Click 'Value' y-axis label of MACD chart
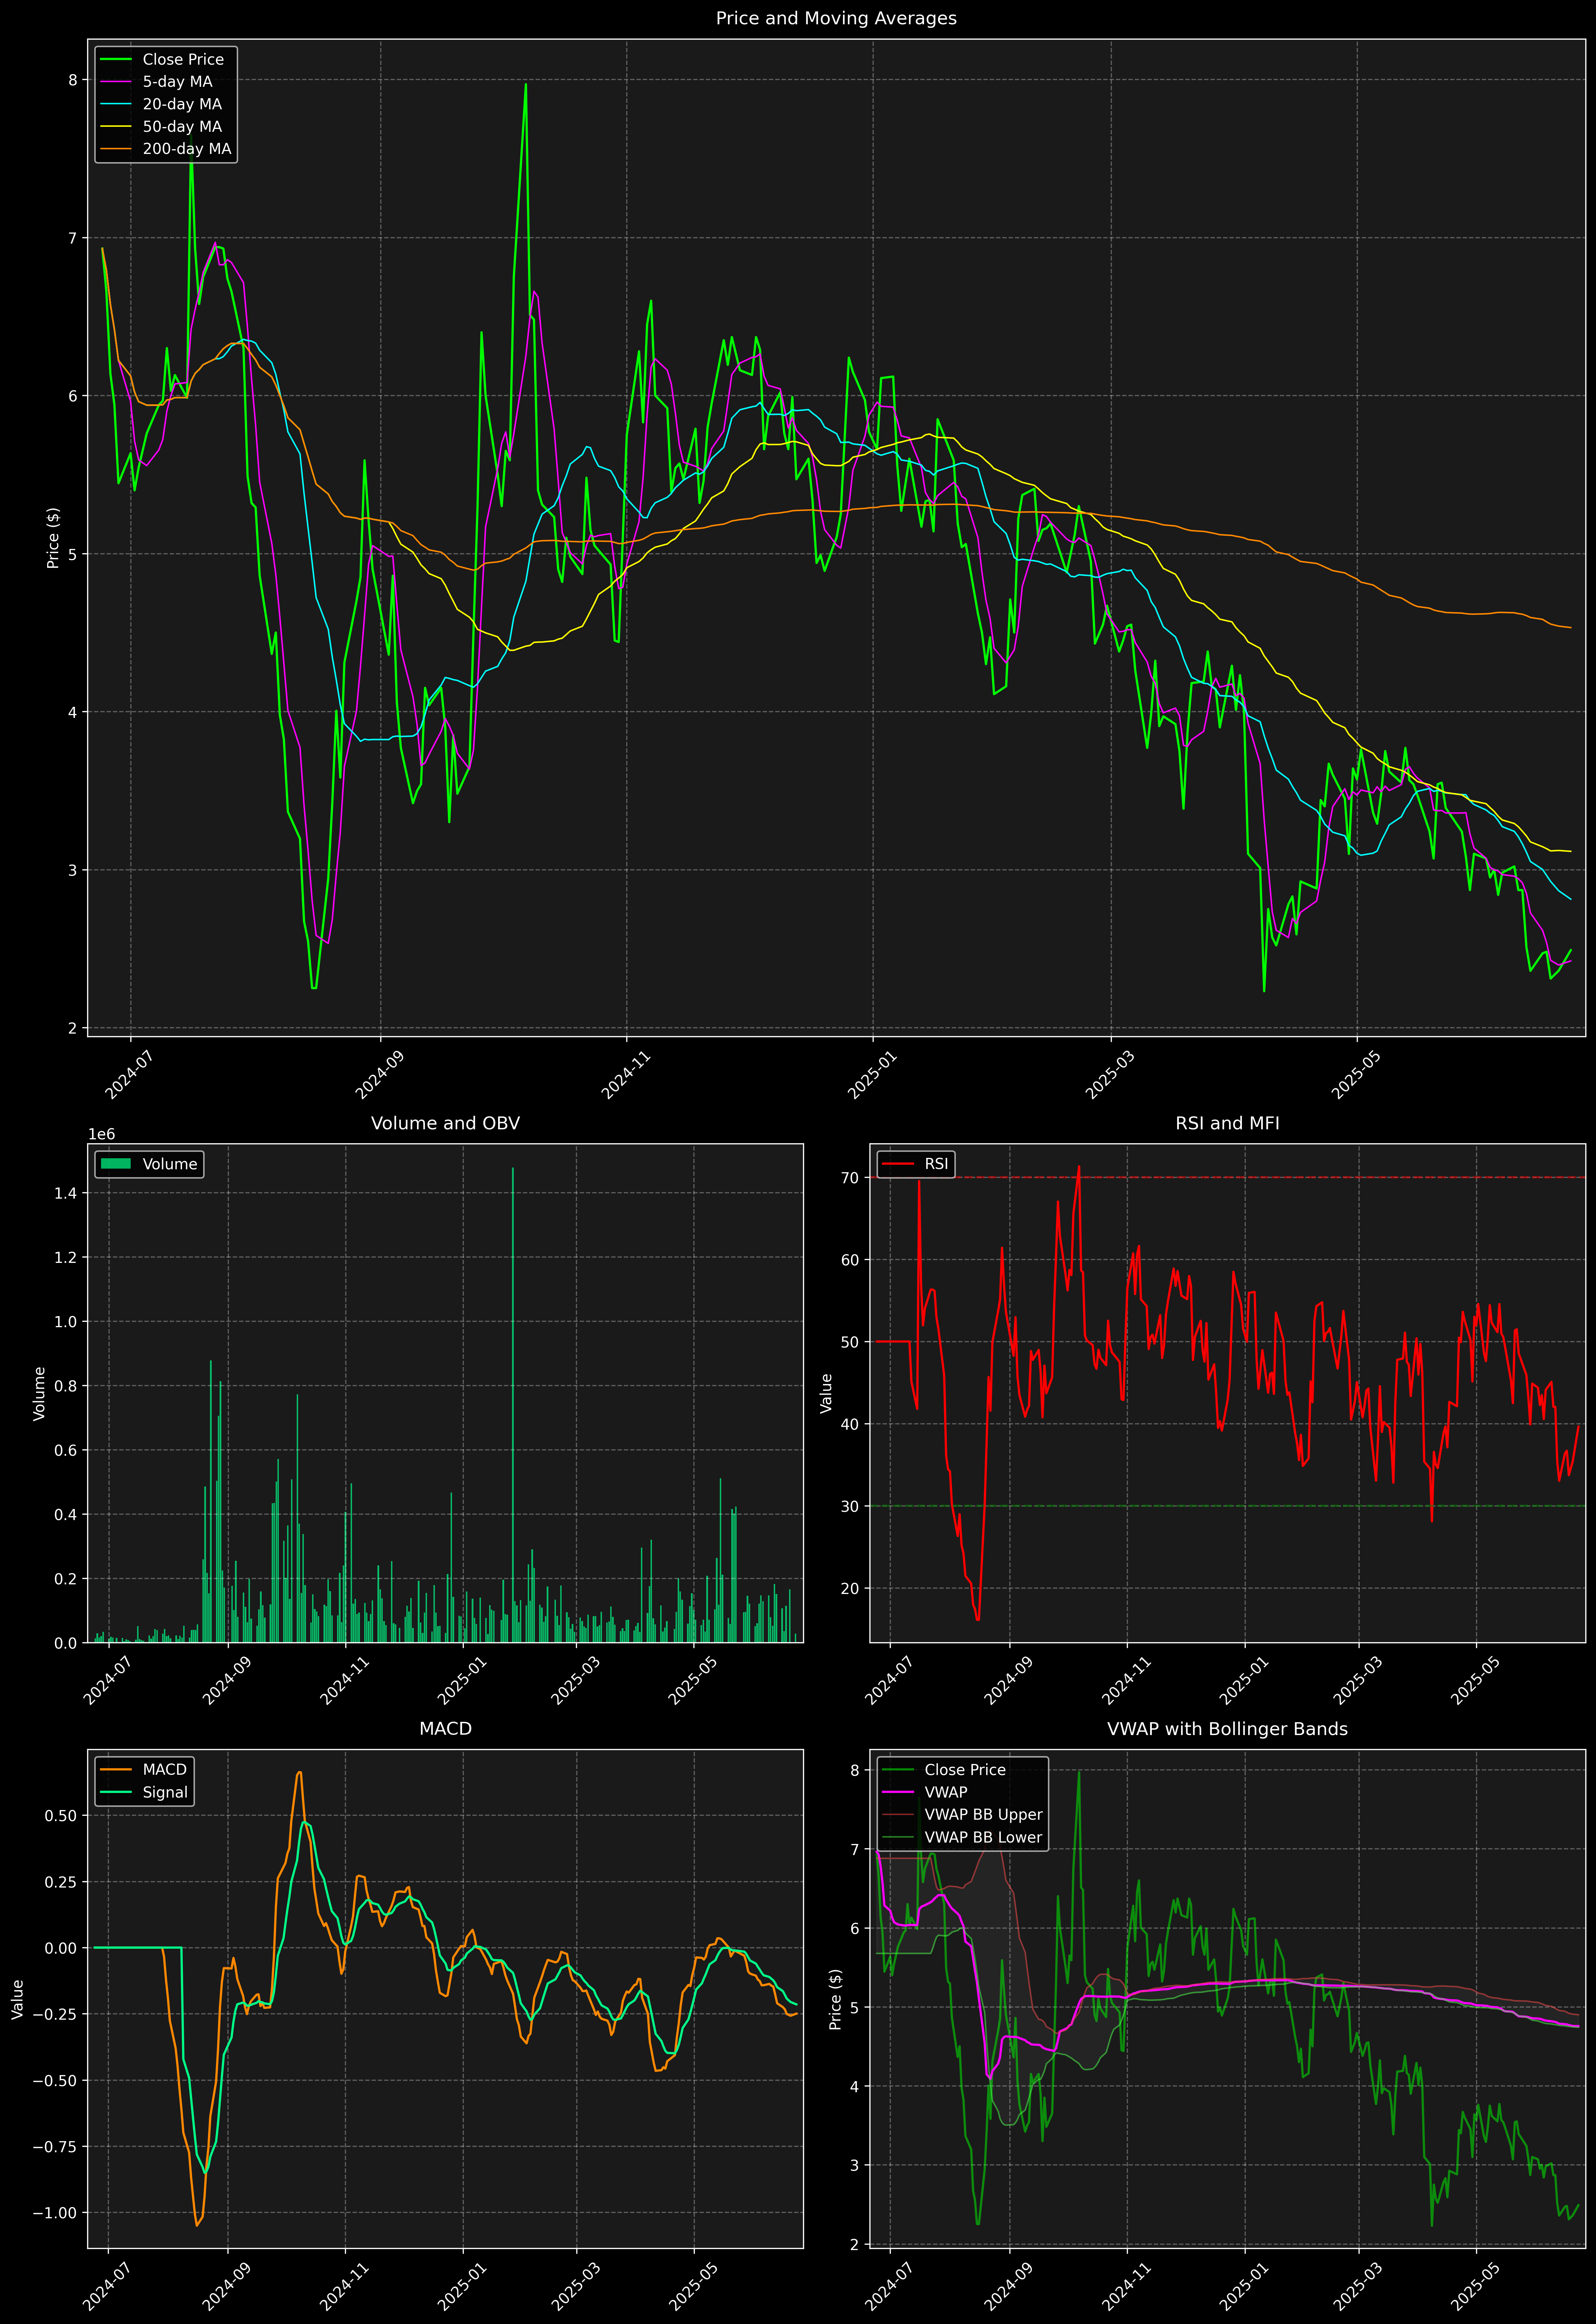This screenshot has width=1596, height=2324. [17, 1999]
